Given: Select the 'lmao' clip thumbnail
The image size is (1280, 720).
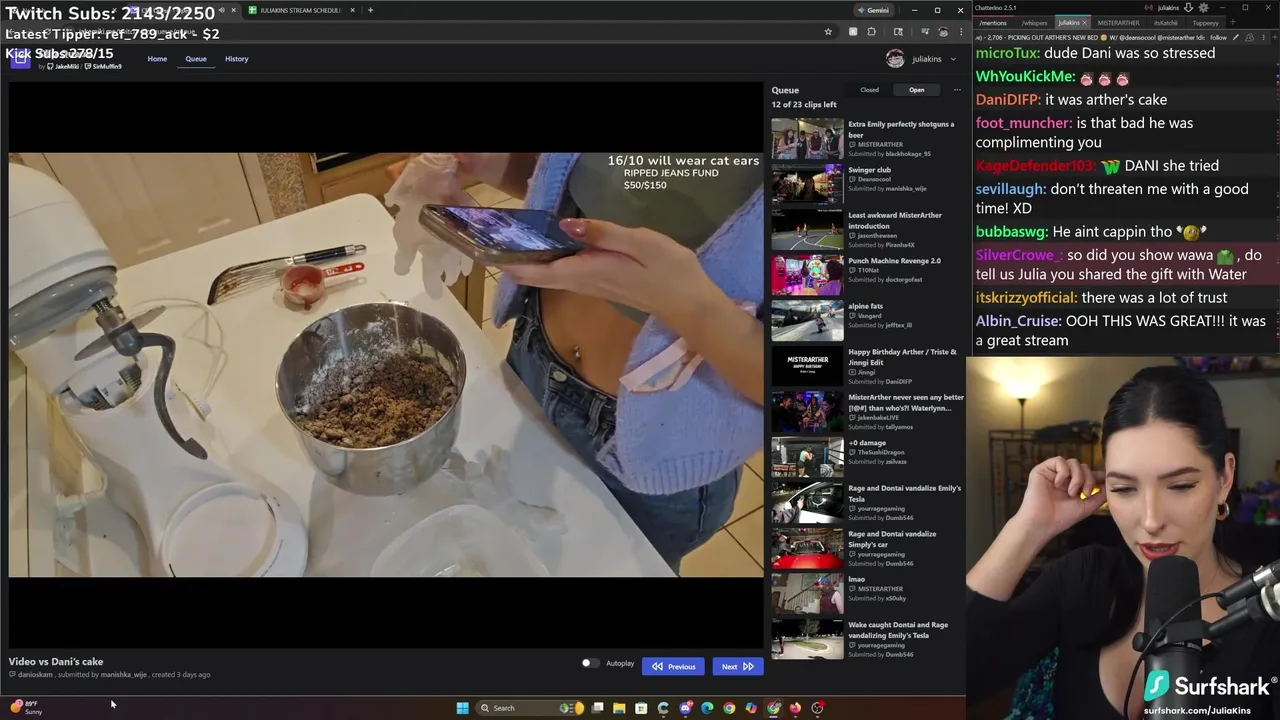Looking at the screenshot, I should coord(807,594).
